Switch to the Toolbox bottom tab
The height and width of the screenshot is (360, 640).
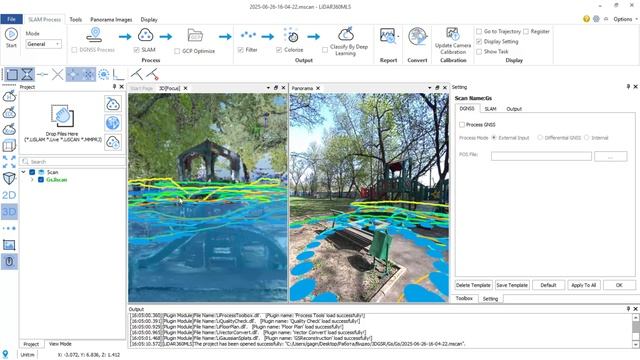coord(464,299)
